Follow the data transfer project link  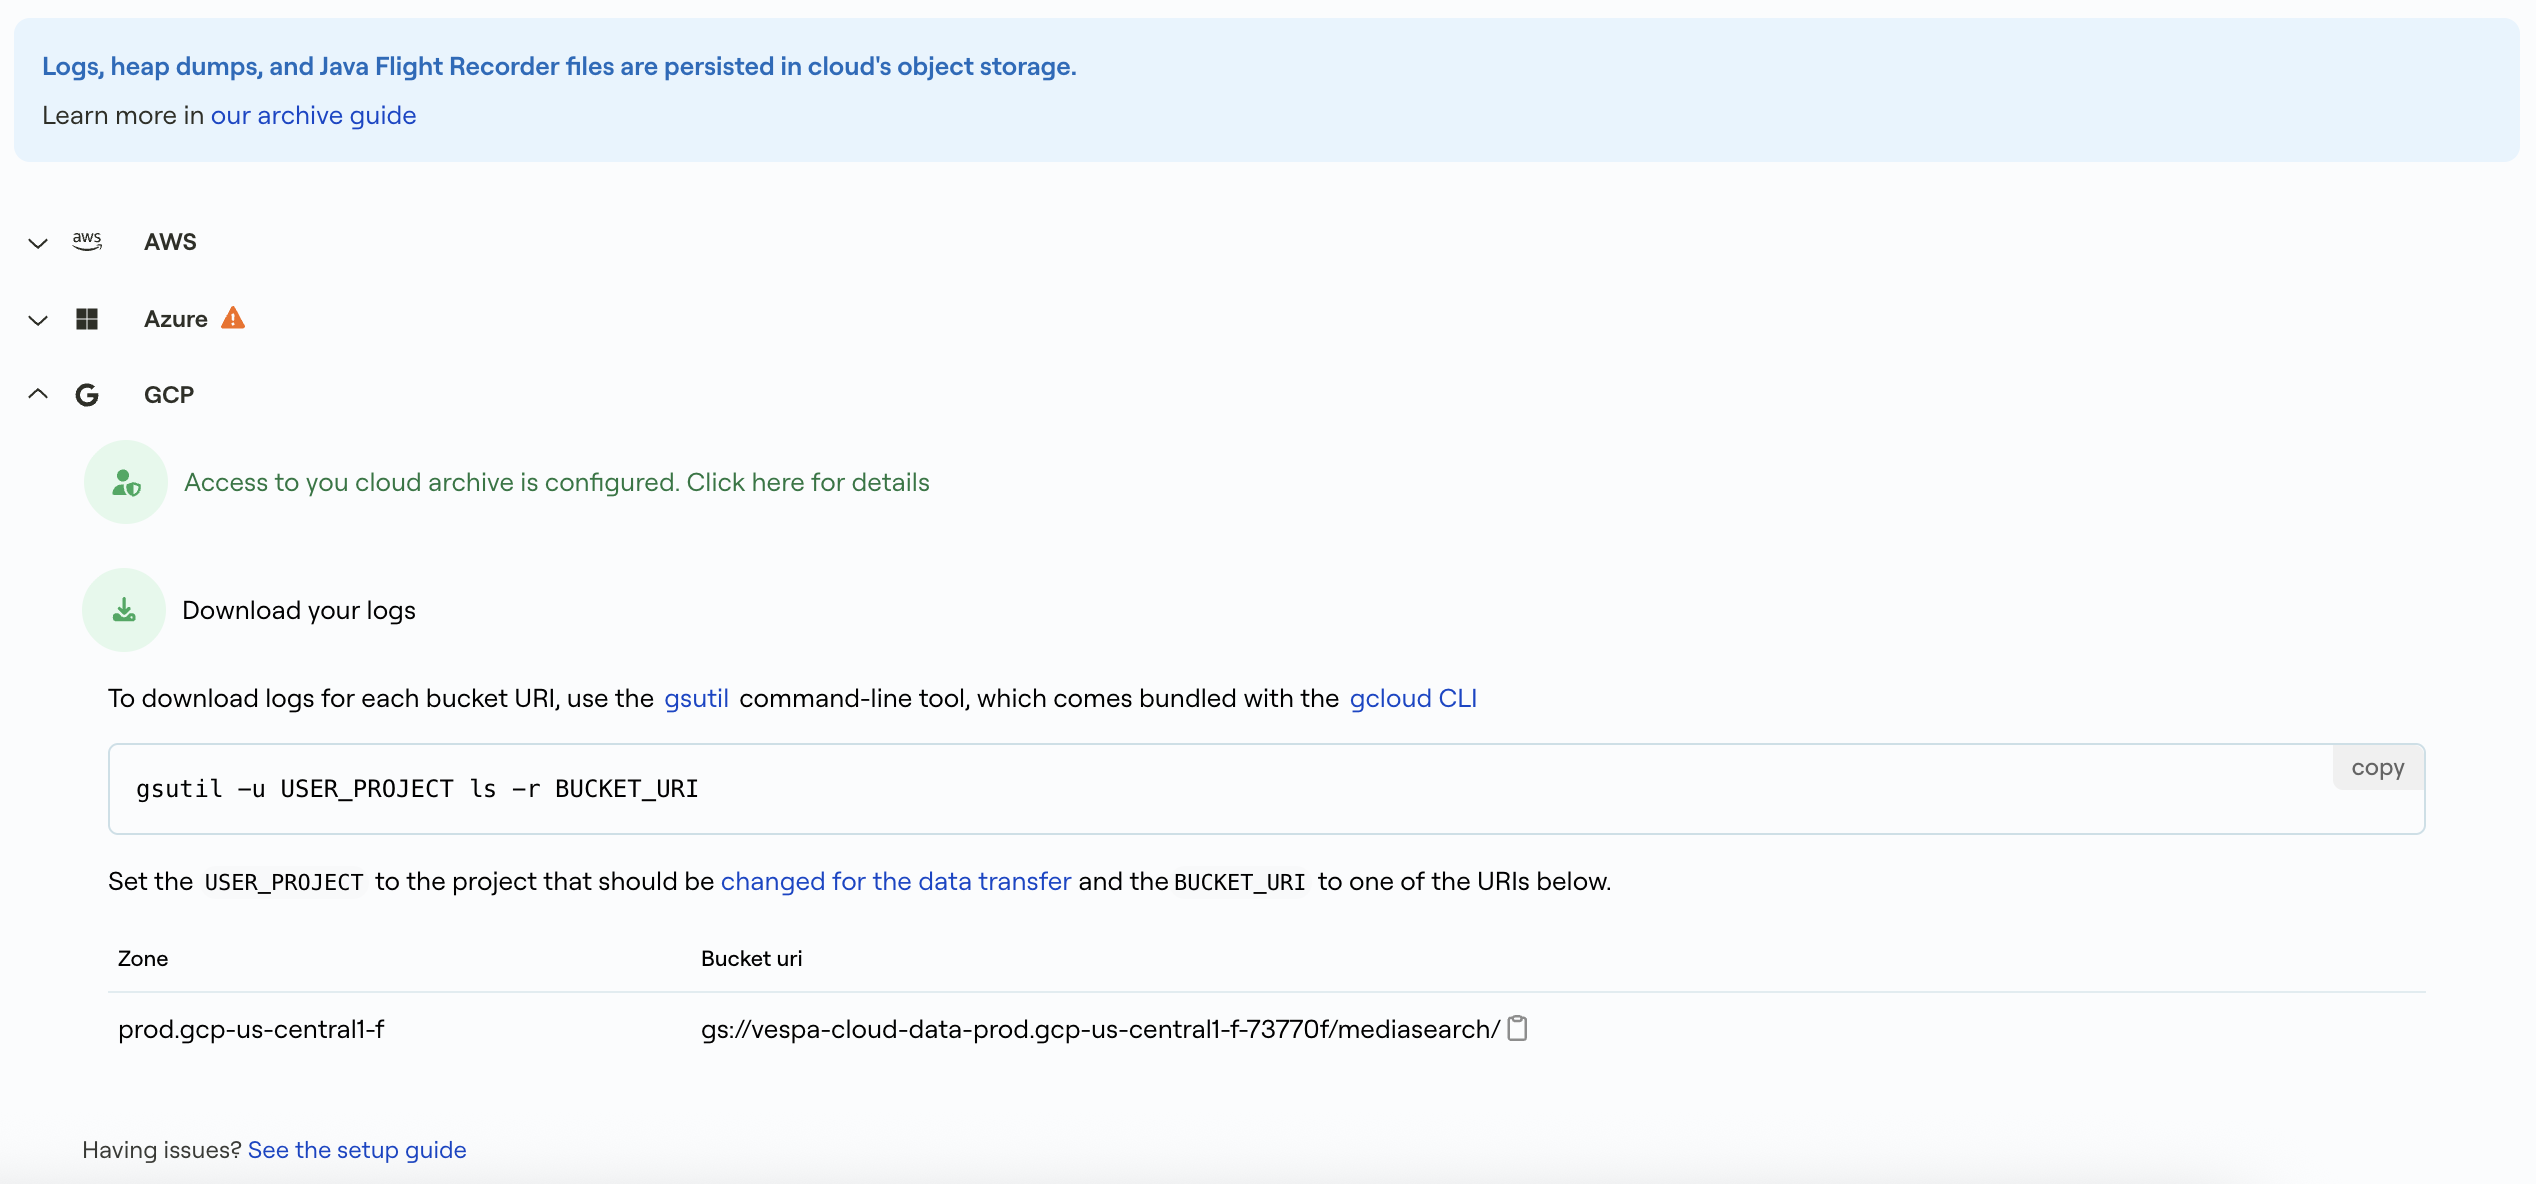(895, 882)
